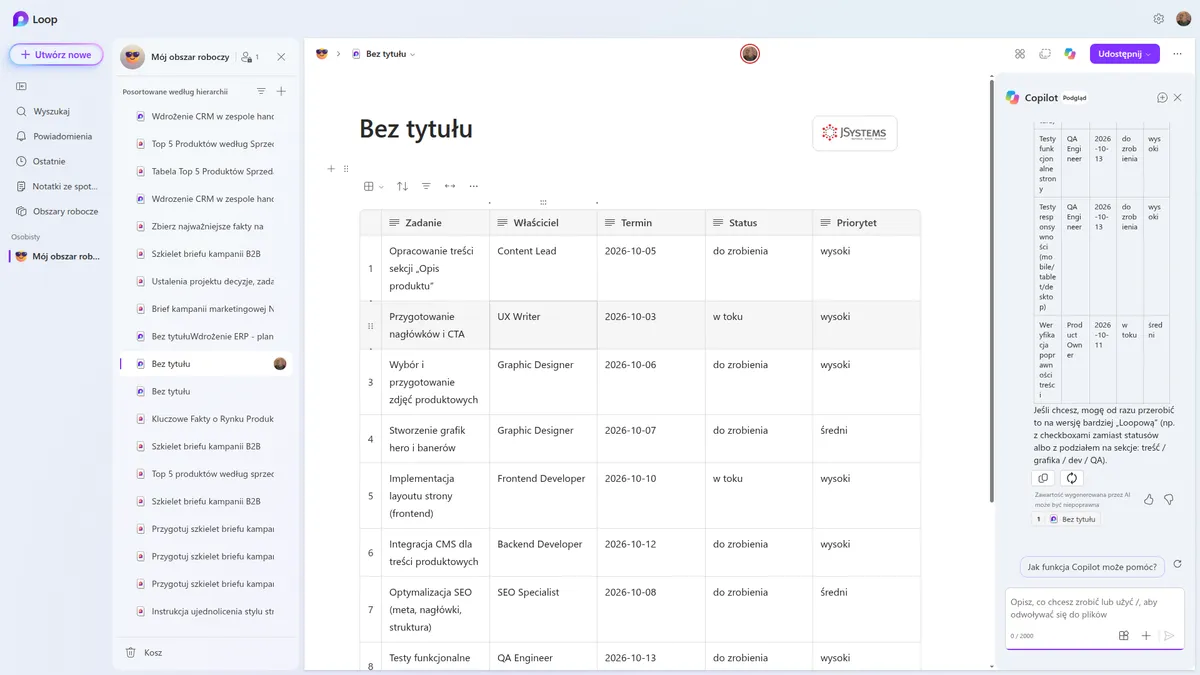1200x675 pixels.
Task: Click the Bez tytułu page title heading
Action: click(x=416, y=129)
